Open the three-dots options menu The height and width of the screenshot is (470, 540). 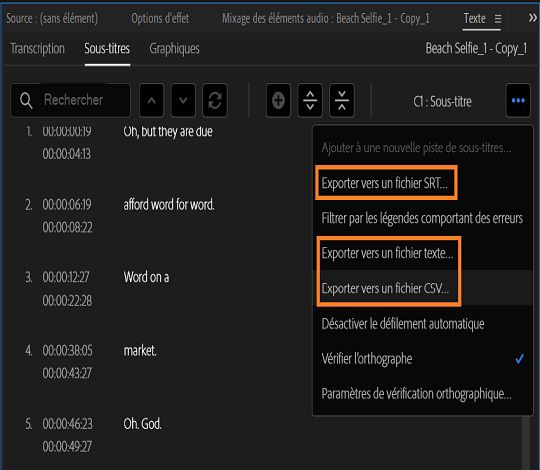coord(518,101)
